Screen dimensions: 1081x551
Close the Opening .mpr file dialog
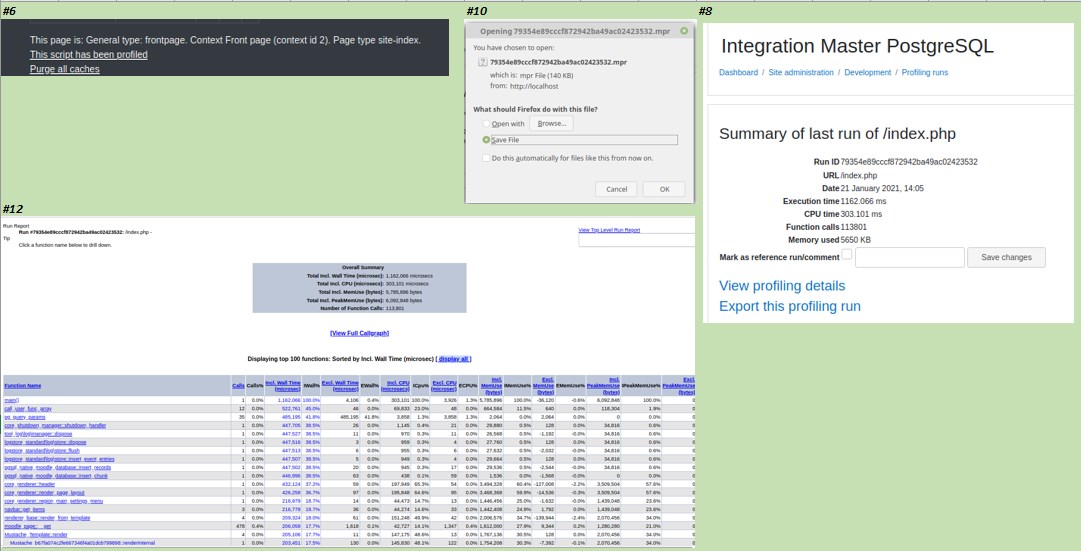click(684, 31)
